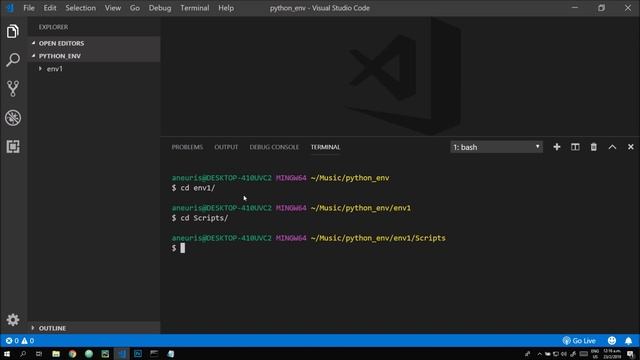Click Go Live in the status bar
The height and width of the screenshot is (360, 640).
point(579,340)
